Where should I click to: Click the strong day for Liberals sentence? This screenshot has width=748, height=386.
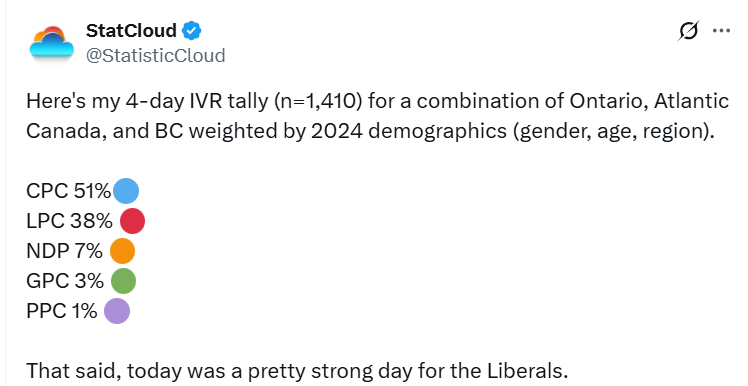297,371
